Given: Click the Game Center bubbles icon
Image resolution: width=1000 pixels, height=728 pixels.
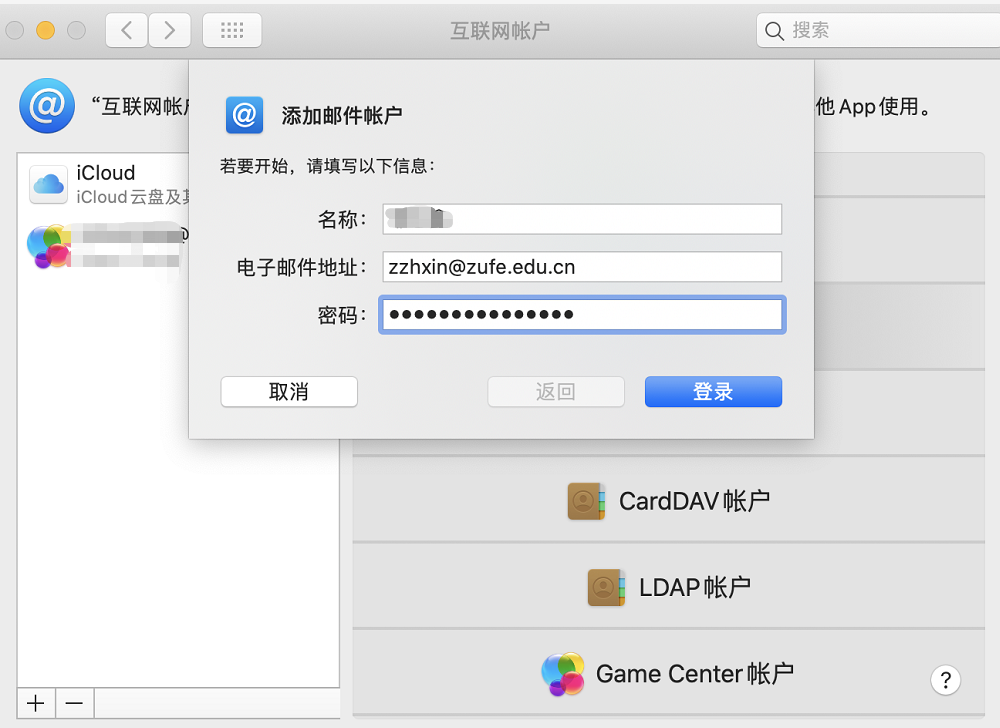Looking at the screenshot, I should click(562, 674).
